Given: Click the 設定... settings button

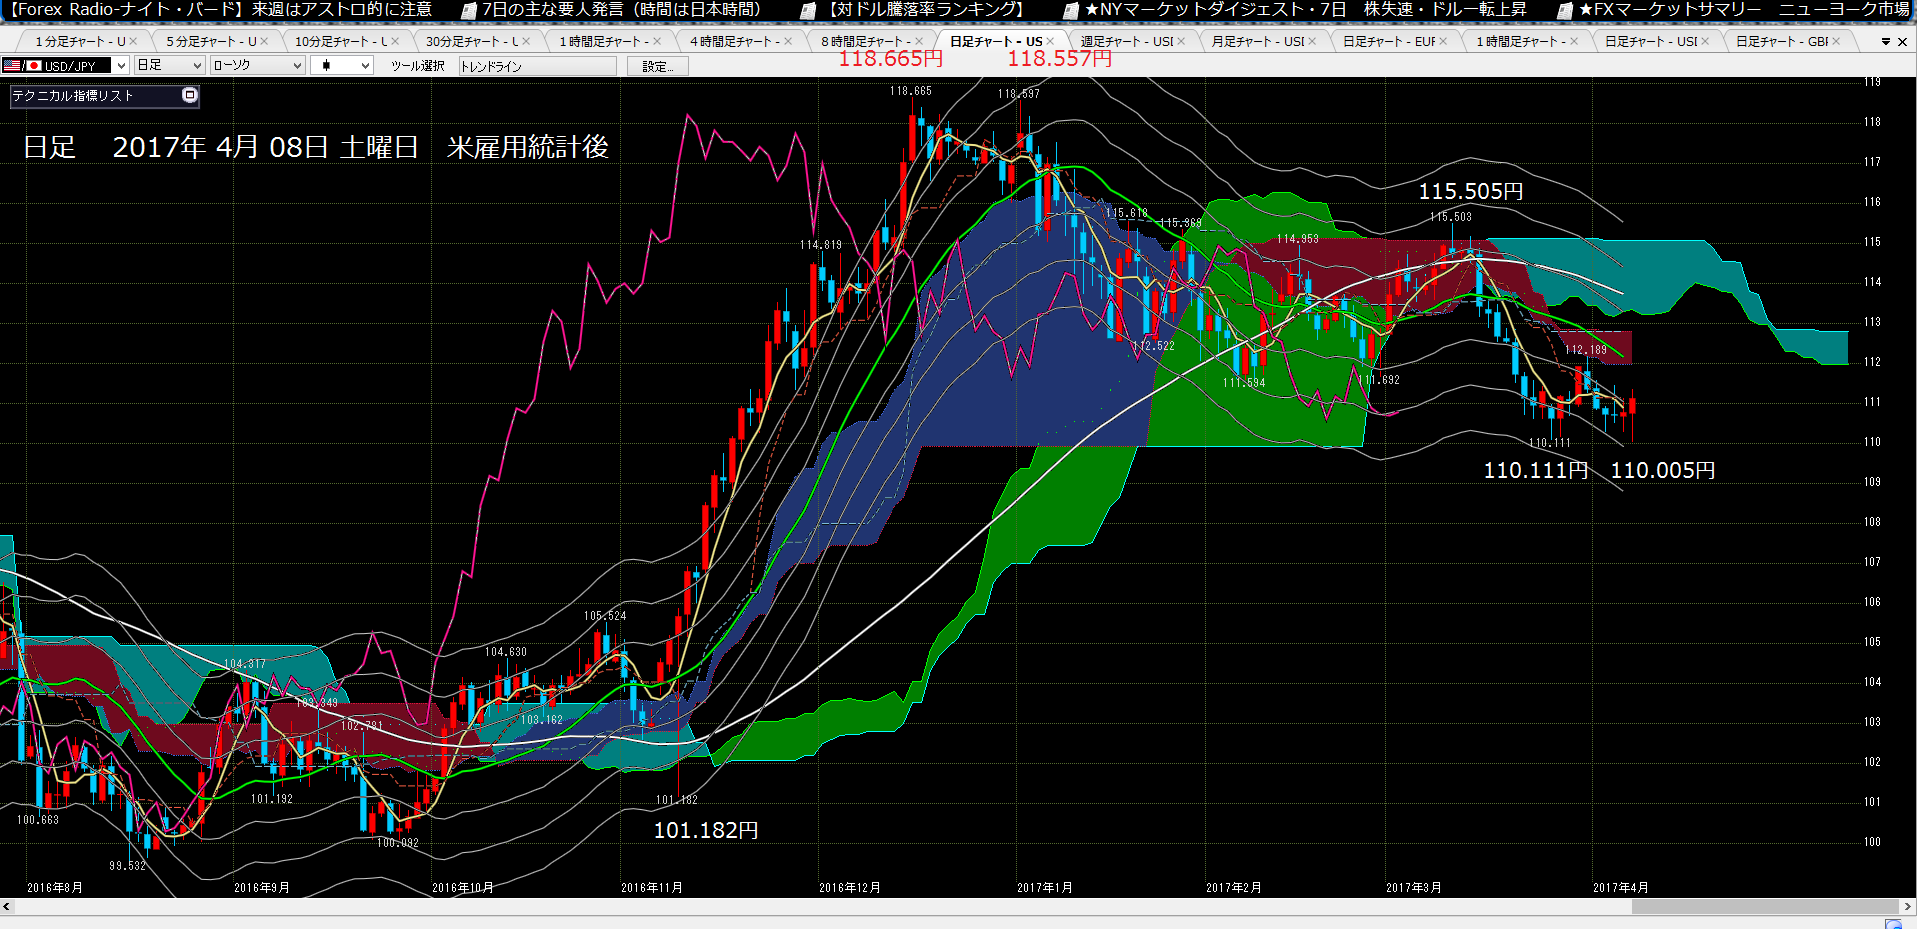Looking at the screenshot, I should tap(658, 66).
